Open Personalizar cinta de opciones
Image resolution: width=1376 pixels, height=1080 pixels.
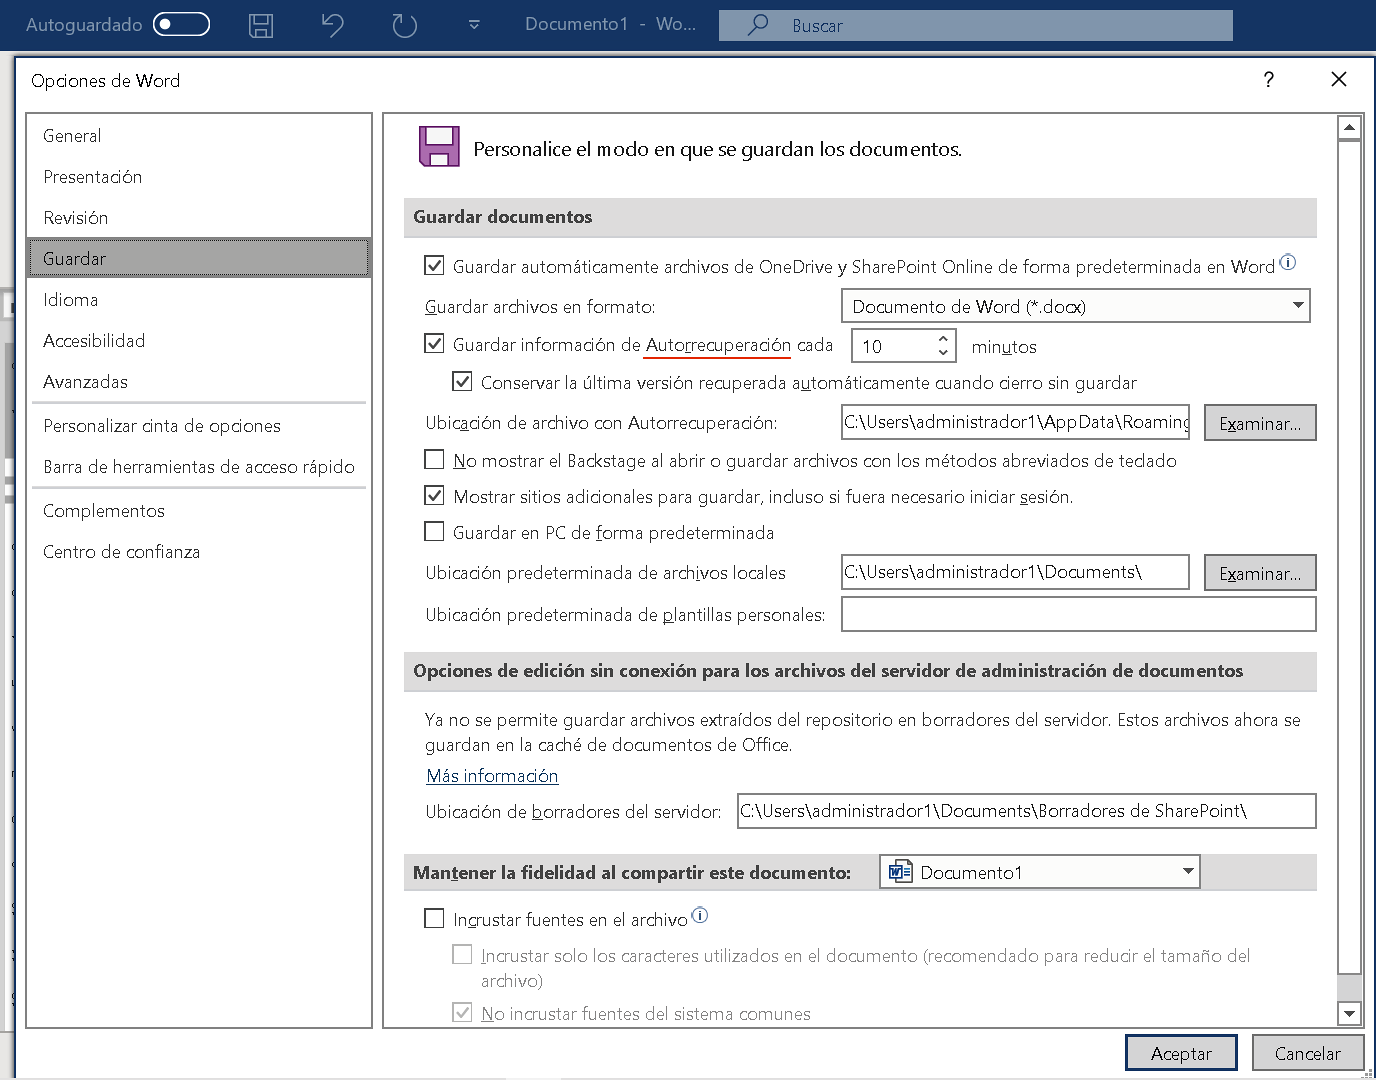(x=199, y=426)
